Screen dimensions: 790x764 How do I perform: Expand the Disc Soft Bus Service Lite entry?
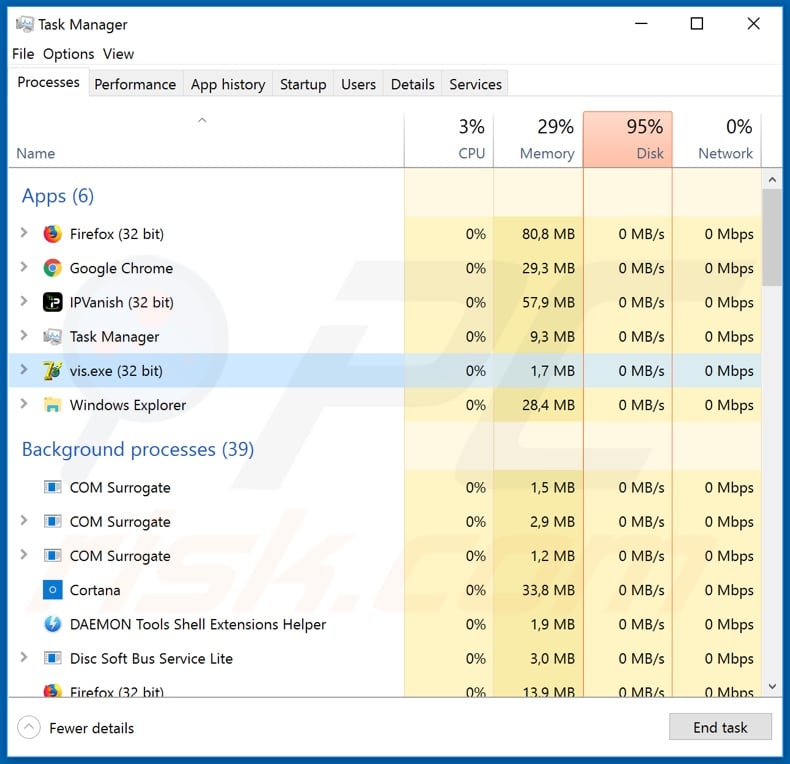click(23, 657)
